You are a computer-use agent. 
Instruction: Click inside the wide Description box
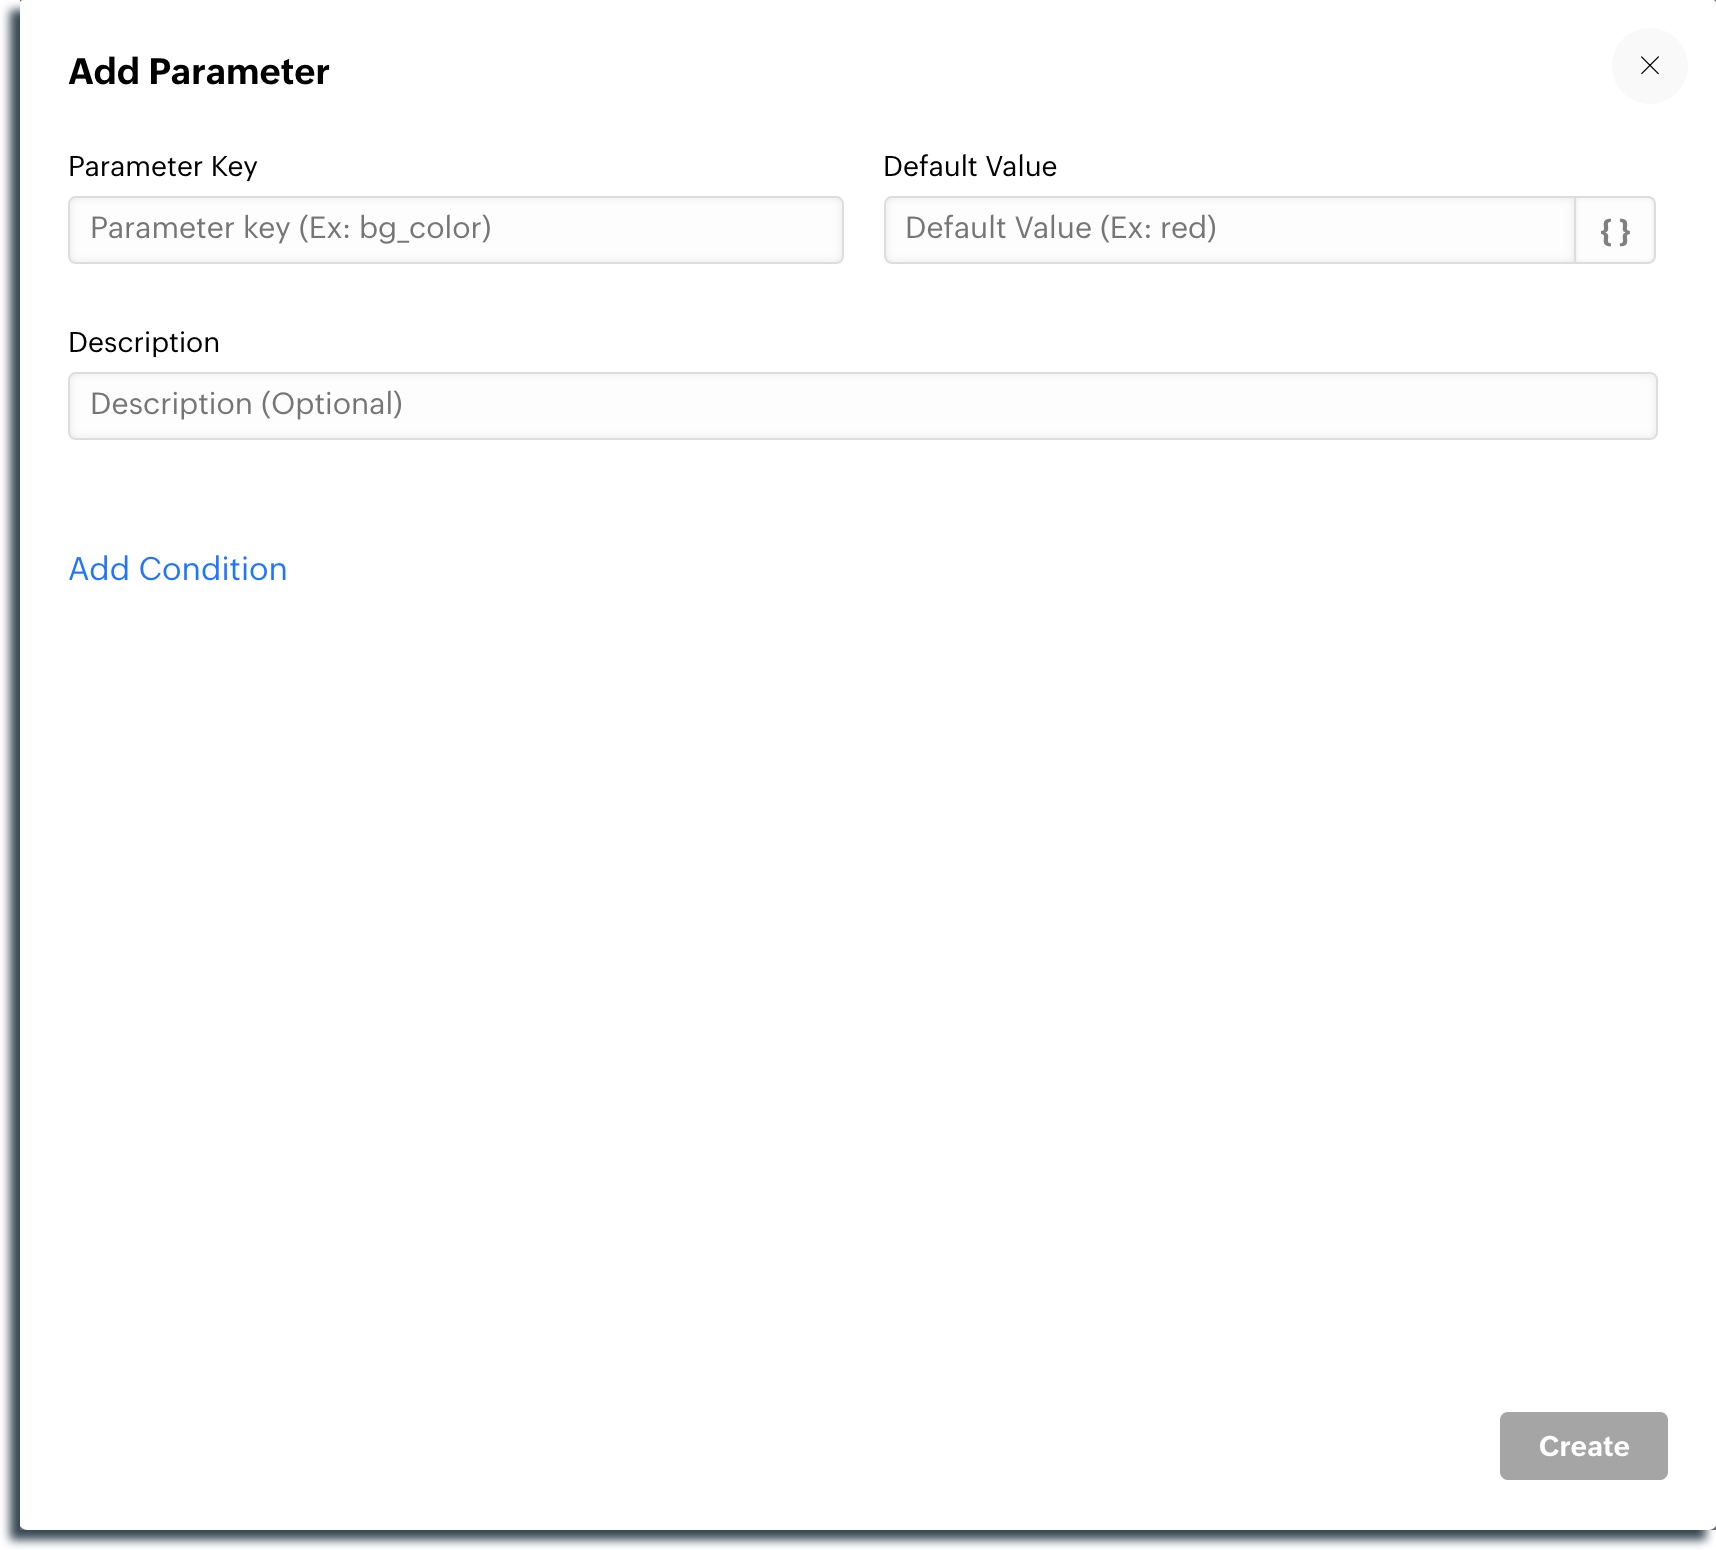[x=862, y=406]
